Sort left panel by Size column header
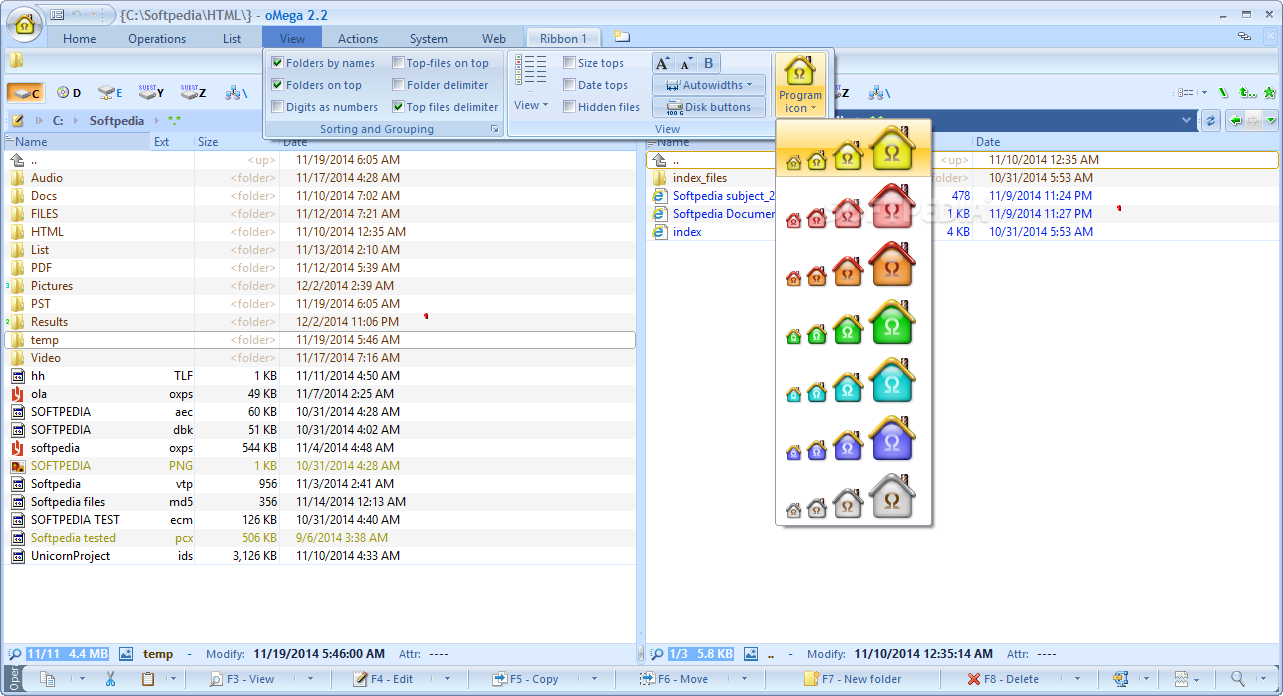Image resolution: width=1283 pixels, height=696 pixels. pyautogui.click(x=236, y=142)
